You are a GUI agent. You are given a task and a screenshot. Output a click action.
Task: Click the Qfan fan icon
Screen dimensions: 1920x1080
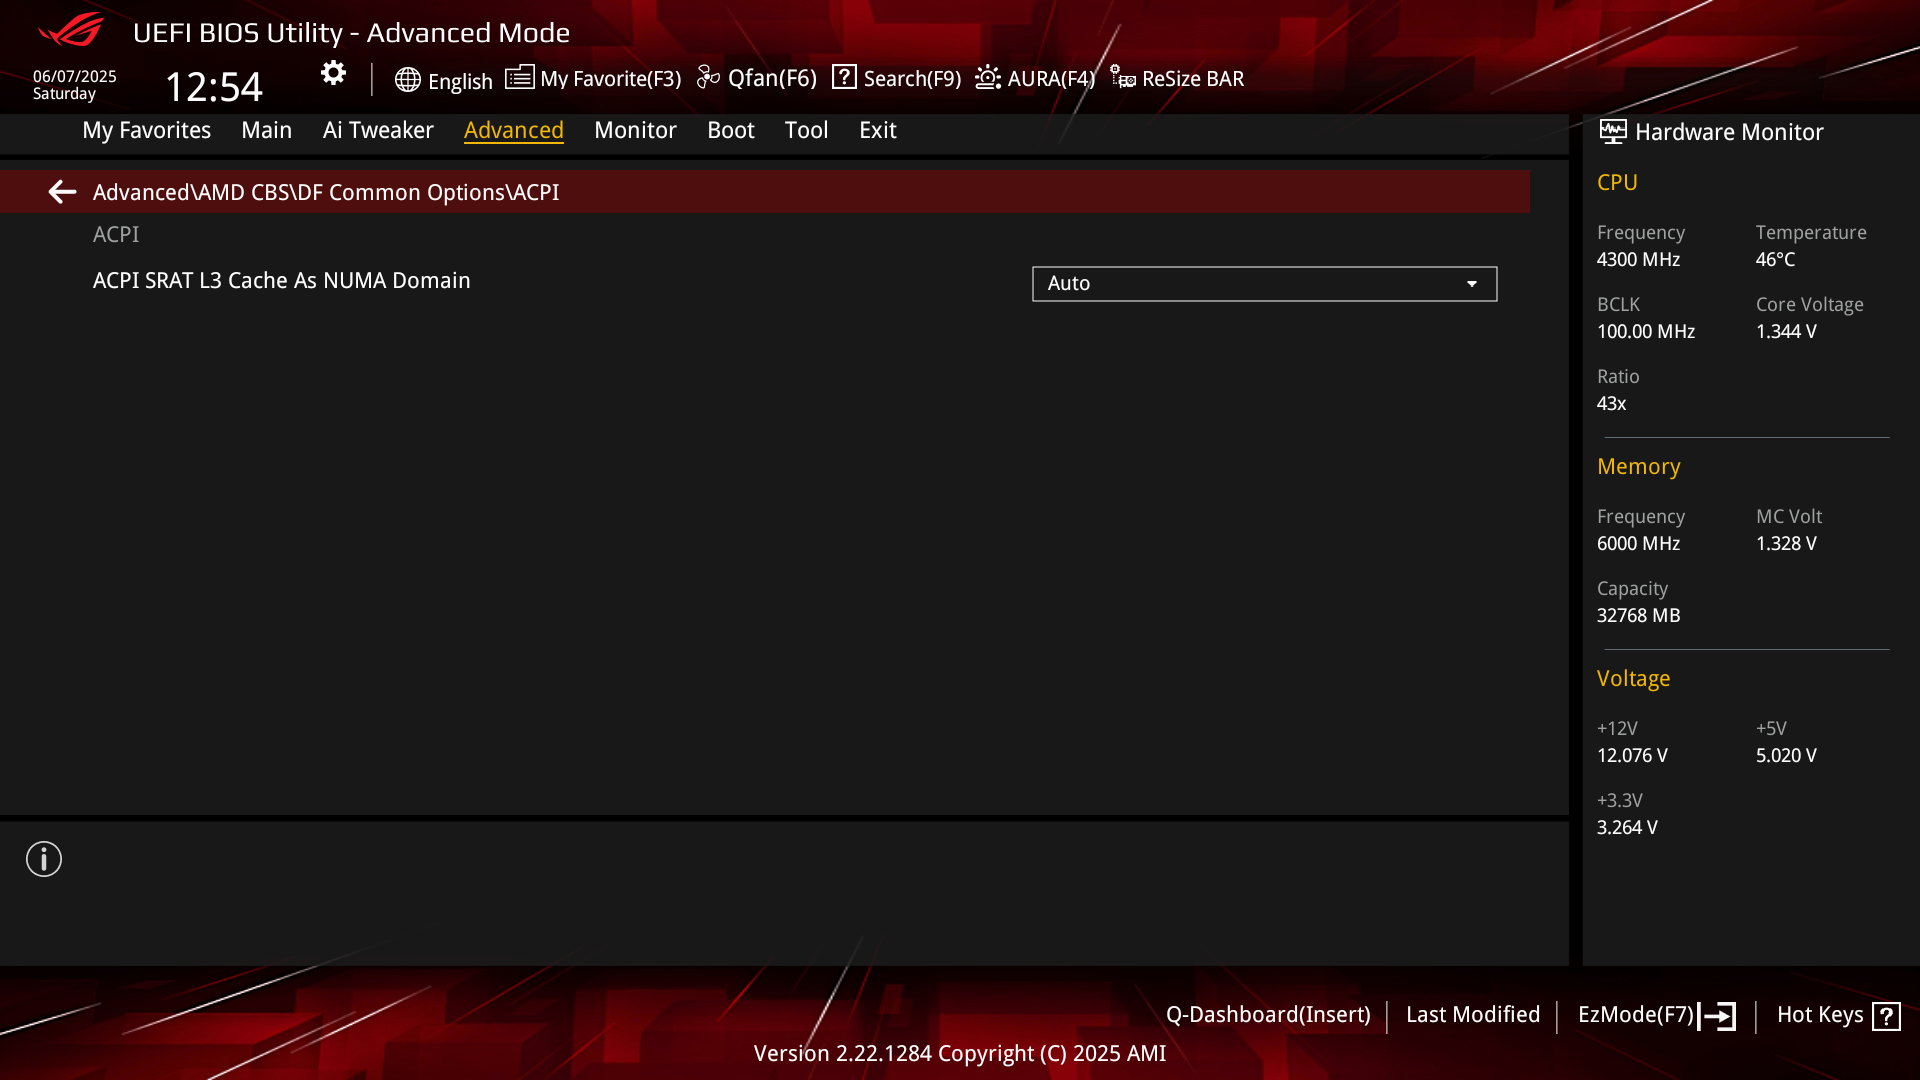[708, 77]
